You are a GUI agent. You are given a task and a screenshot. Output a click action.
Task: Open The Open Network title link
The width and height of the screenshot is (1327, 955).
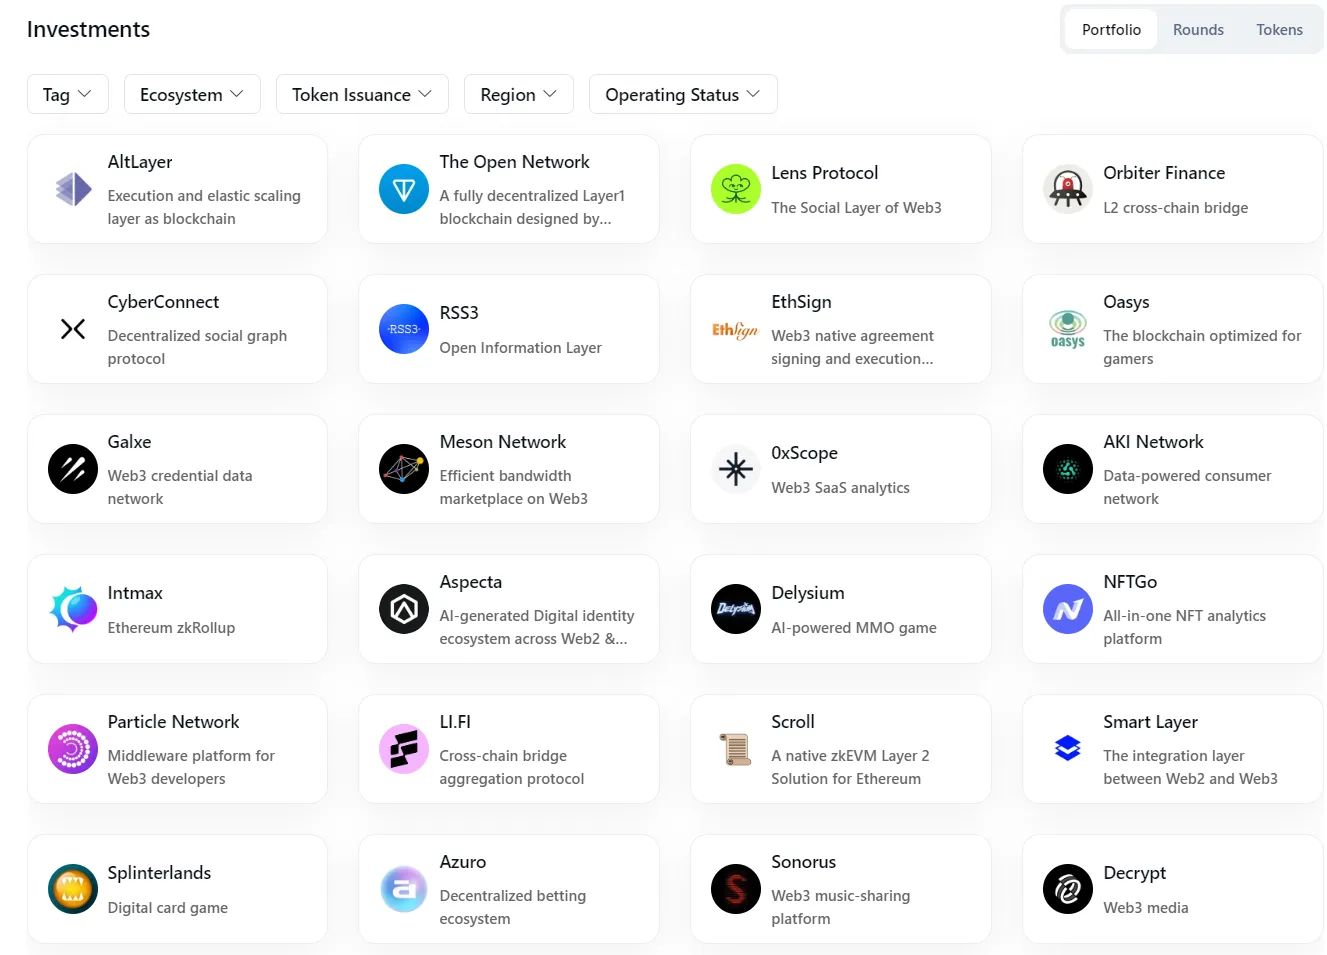514,162
